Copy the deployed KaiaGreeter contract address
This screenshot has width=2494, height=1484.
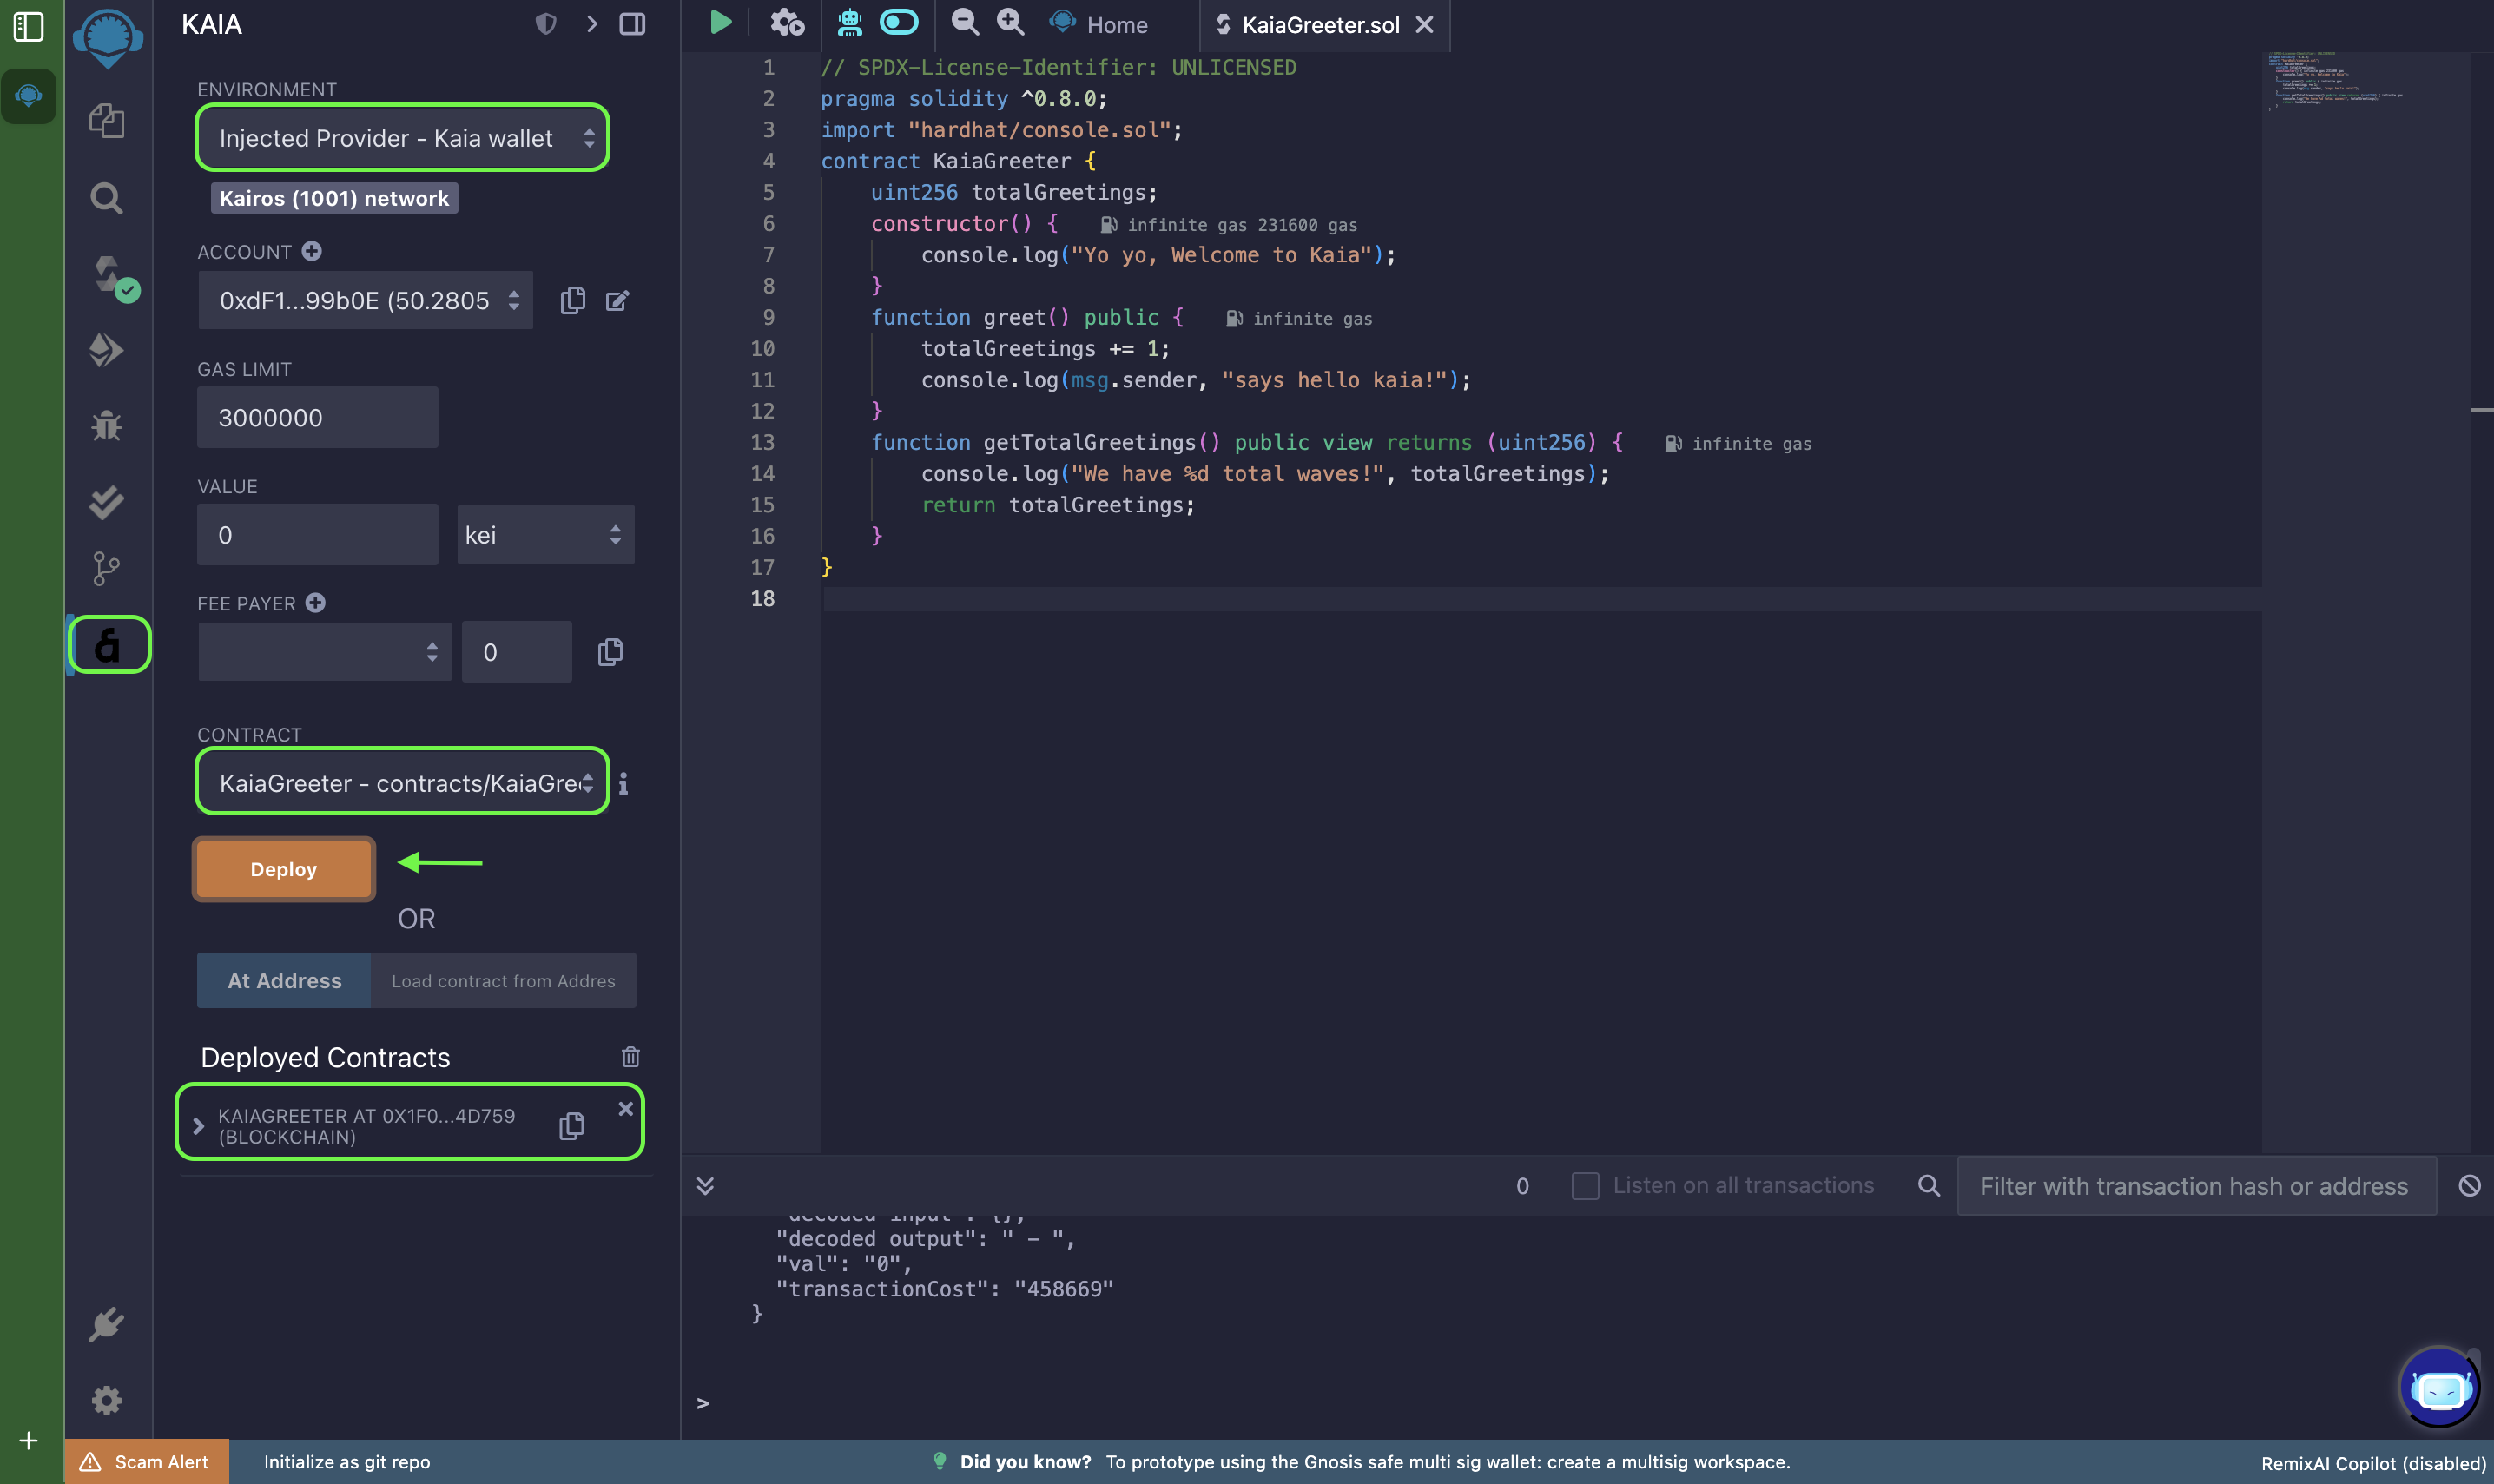tap(572, 1126)
